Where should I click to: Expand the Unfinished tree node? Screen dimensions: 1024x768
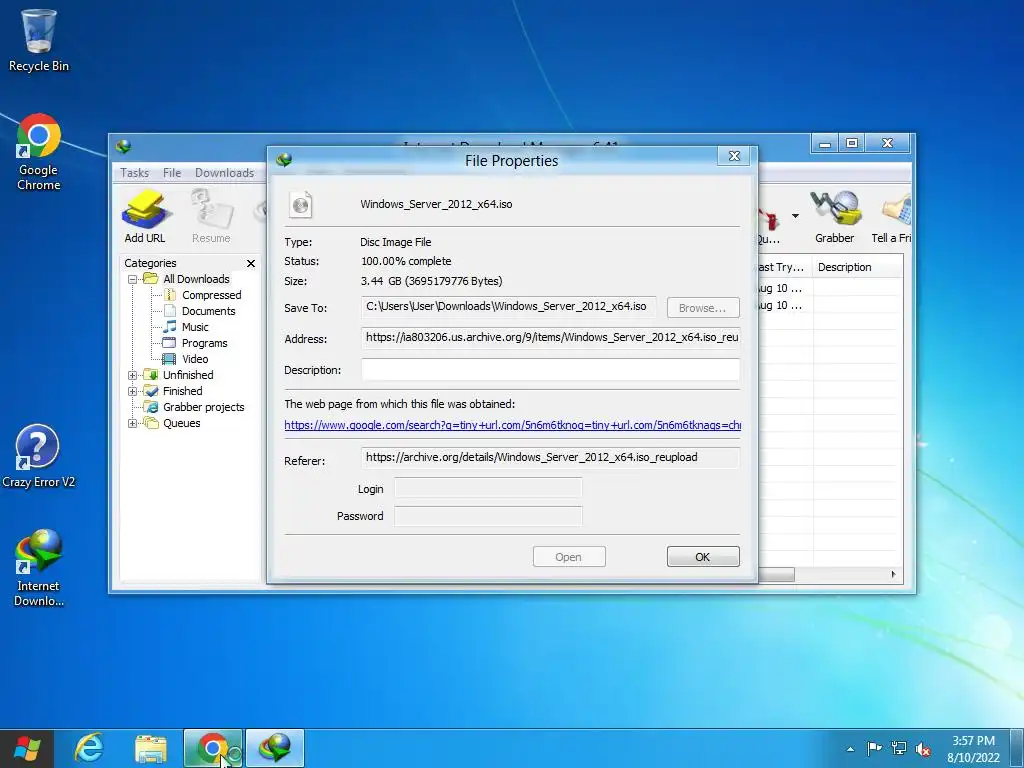point(133,376)
